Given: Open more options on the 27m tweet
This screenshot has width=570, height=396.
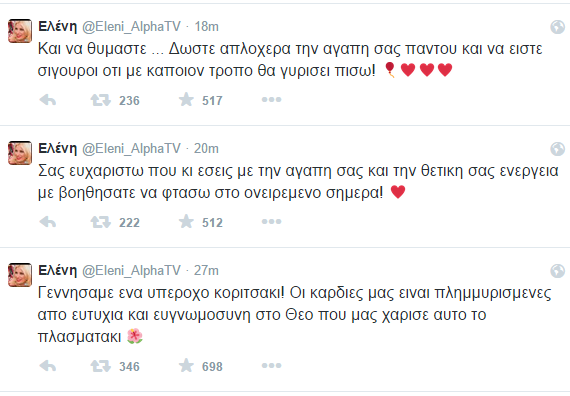Looking at the screenshot, I should point(272,366).
